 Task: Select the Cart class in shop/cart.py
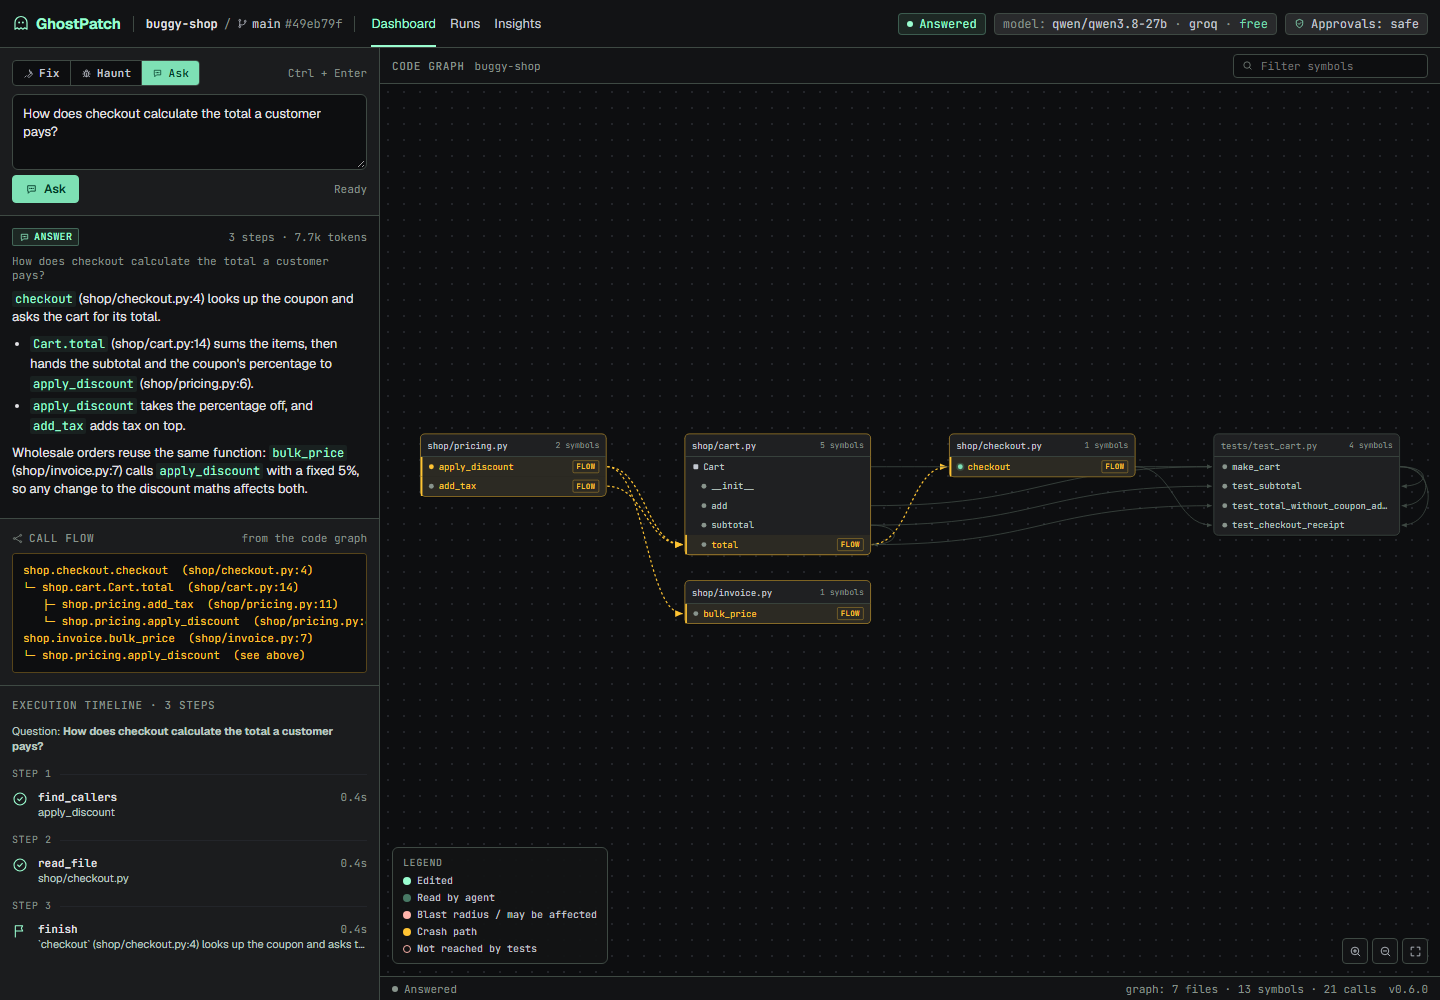coord(777,467)
